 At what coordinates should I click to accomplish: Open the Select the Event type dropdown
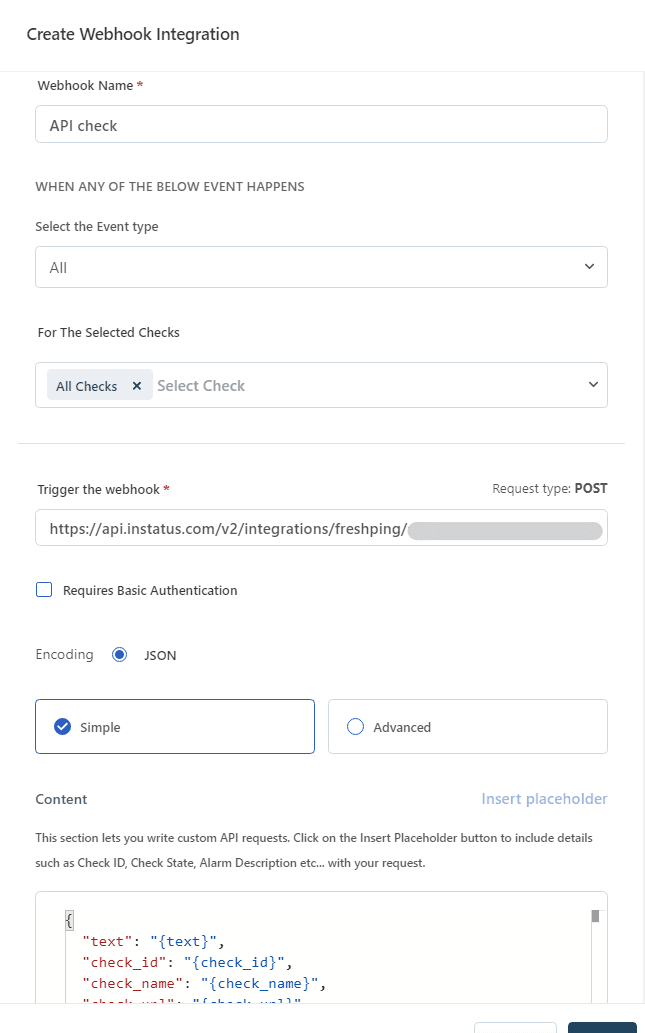[321, 267]
